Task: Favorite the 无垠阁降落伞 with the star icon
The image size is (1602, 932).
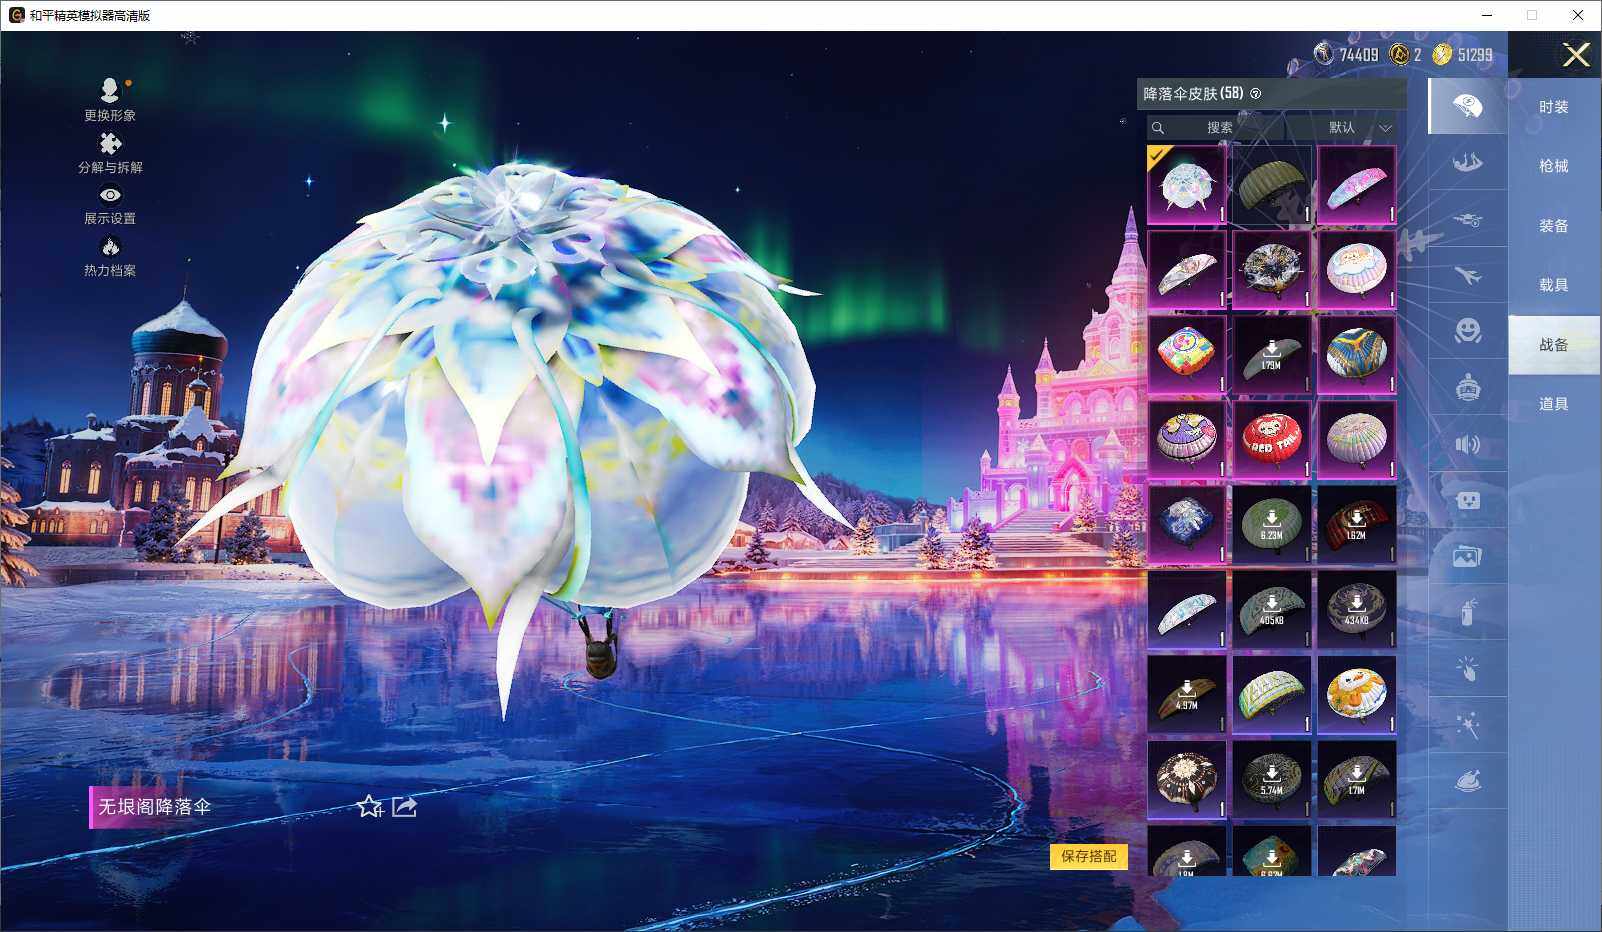Action: (x=370, y=806)
